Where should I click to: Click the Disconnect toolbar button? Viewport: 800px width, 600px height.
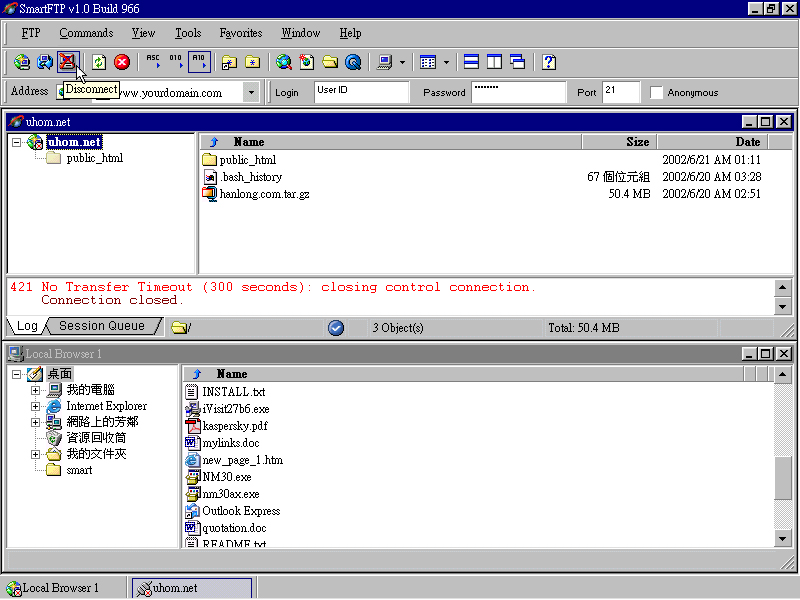click(68, 62)
